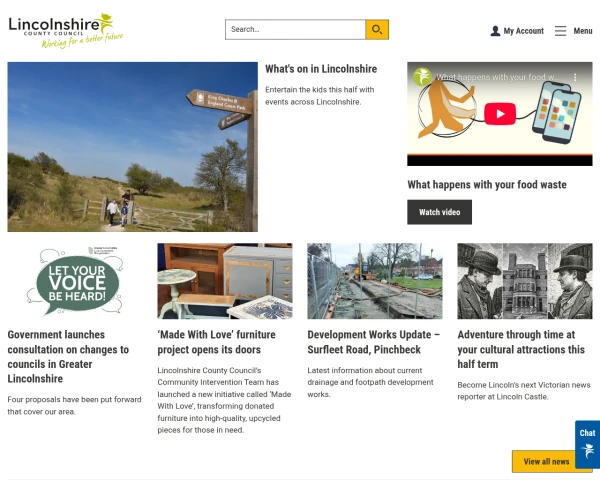Play the food waste YouTube video
Viewport: 600px width, 480px height.
coord(500,114)
